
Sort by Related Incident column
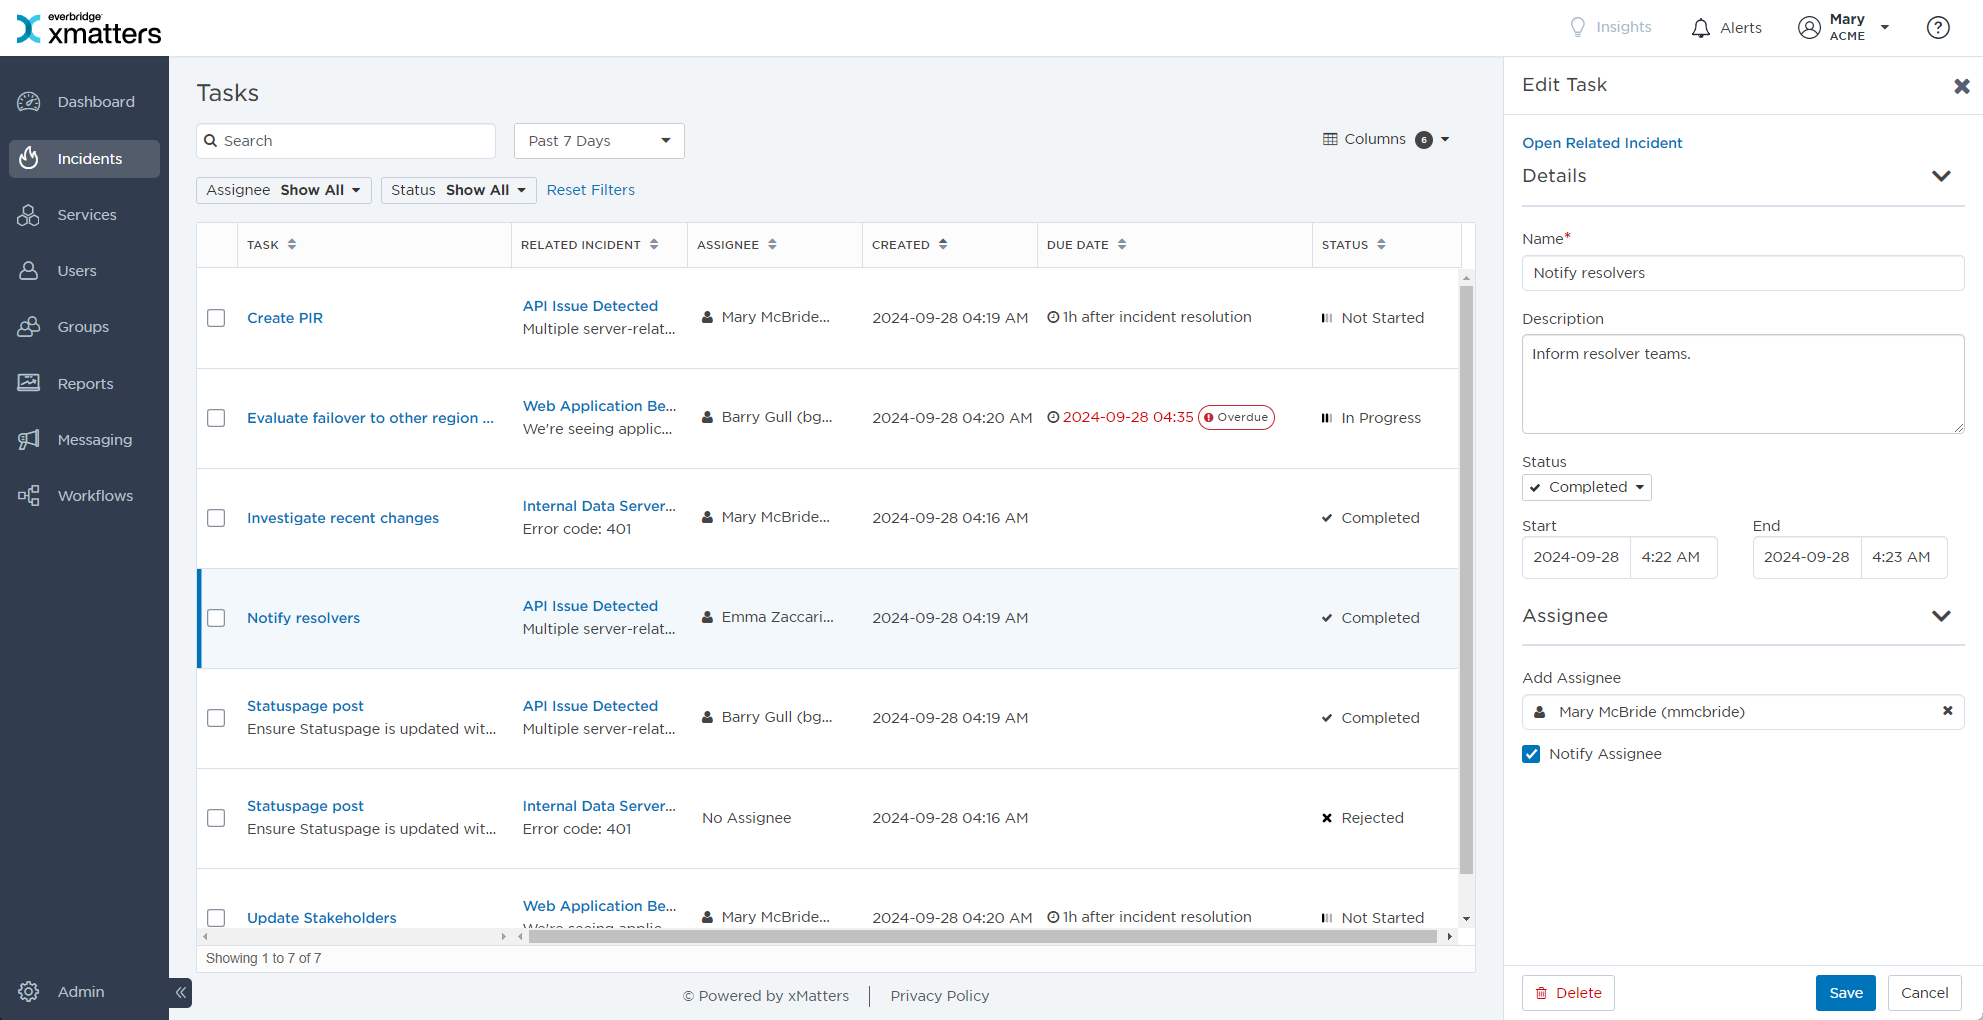point(654,245)
